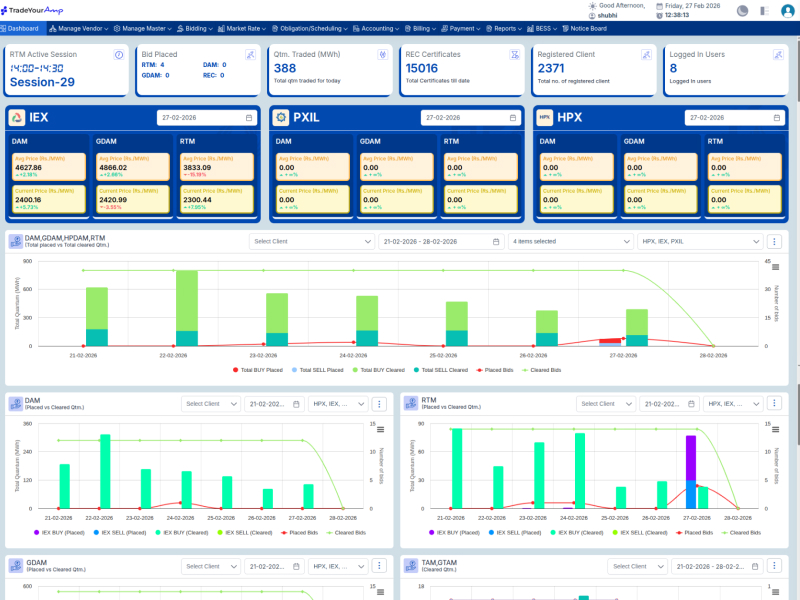Image resolution: width=800 pixels, height=600 pixels.
Task: Open GDAM chart three-dot options menu
Action: point(379,566)
